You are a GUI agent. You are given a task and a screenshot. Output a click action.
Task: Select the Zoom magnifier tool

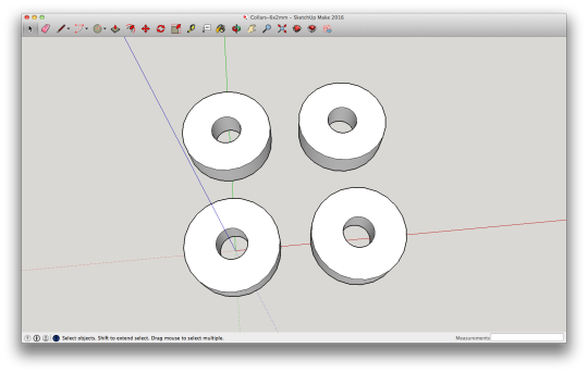pos(267,29)
